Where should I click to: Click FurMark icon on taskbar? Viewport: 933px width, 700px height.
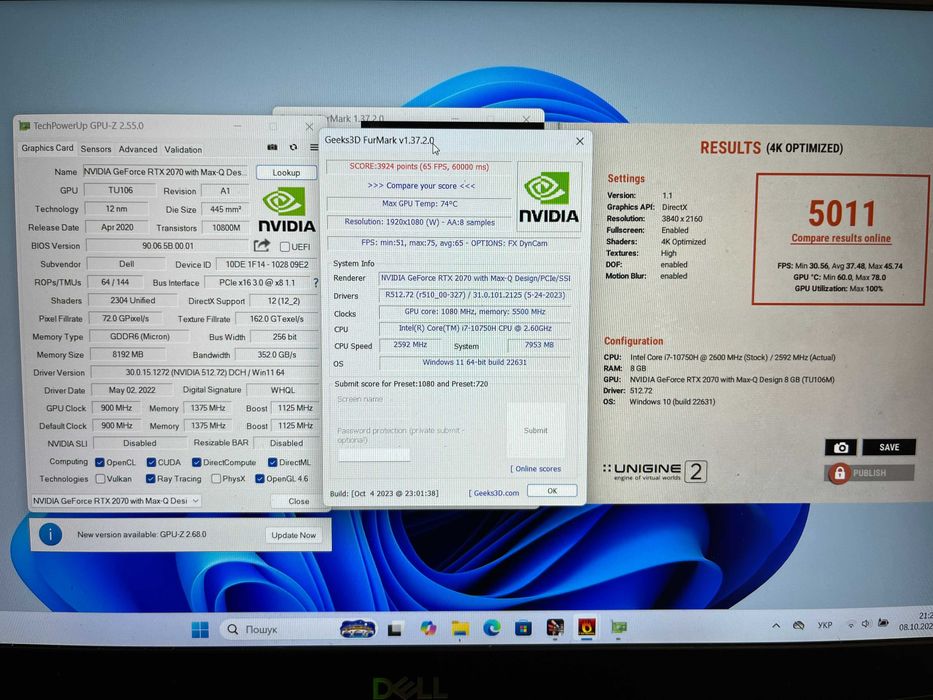[x=587, y=627]
